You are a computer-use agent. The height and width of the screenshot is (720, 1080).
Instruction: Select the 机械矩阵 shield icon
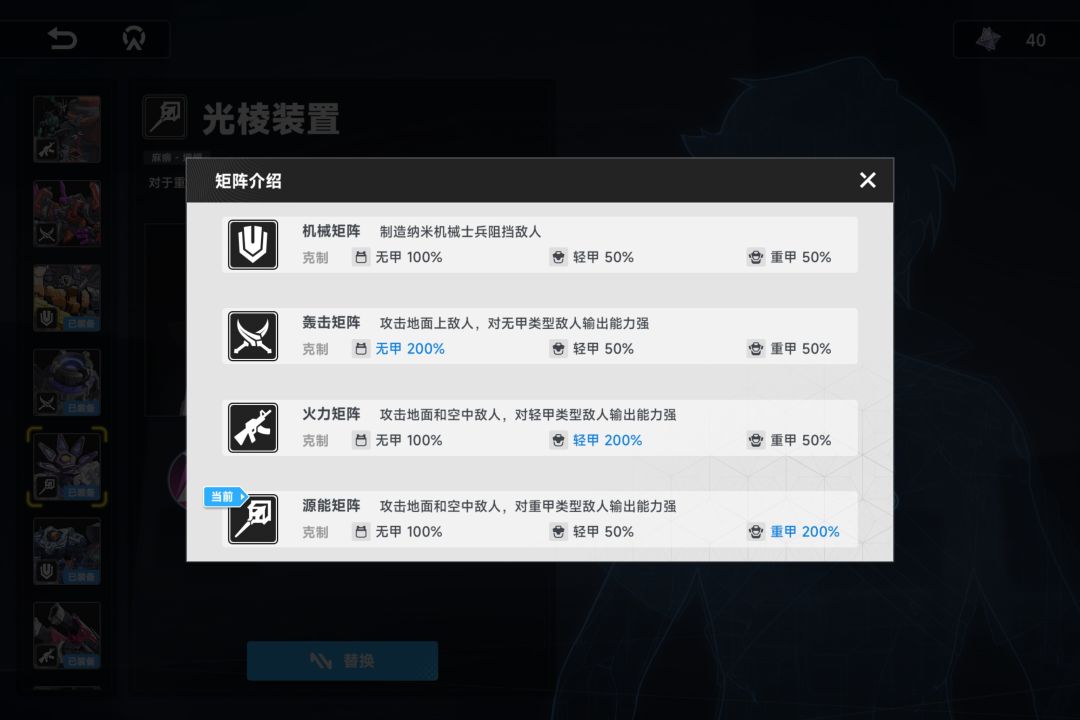(x=253, y=245)
